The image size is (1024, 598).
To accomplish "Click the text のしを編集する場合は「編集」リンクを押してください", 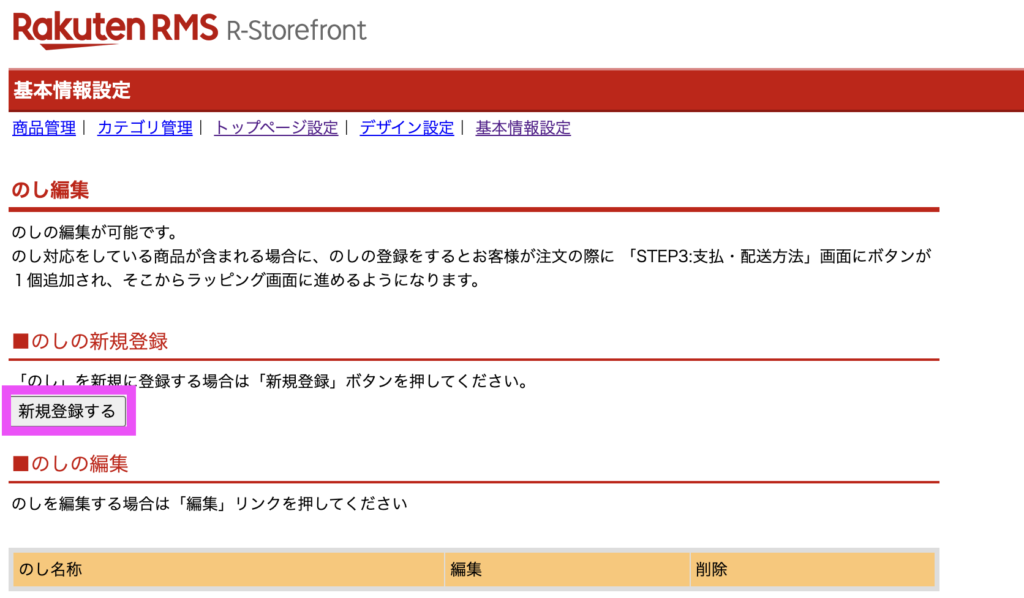I will (x=210, y=504).
